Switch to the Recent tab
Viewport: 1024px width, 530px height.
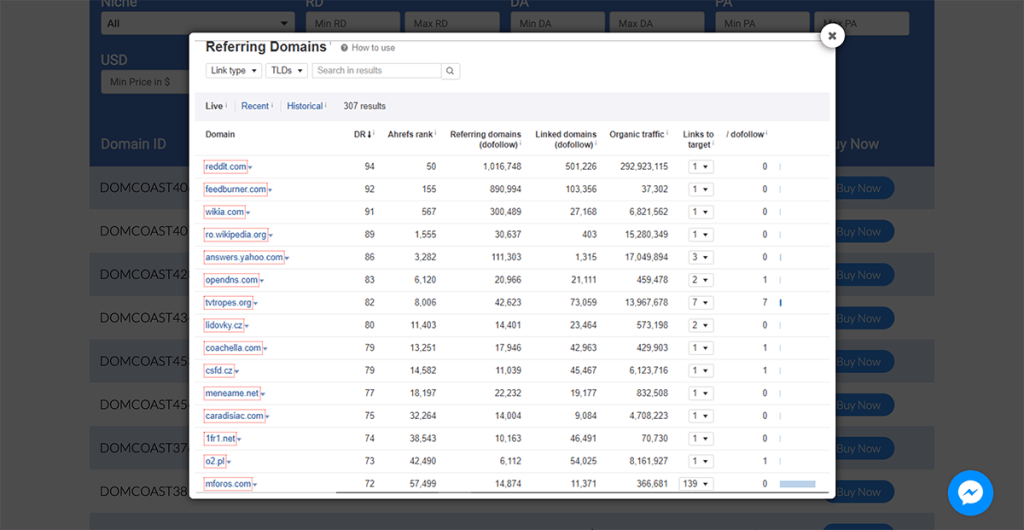[x=255, y=106]
